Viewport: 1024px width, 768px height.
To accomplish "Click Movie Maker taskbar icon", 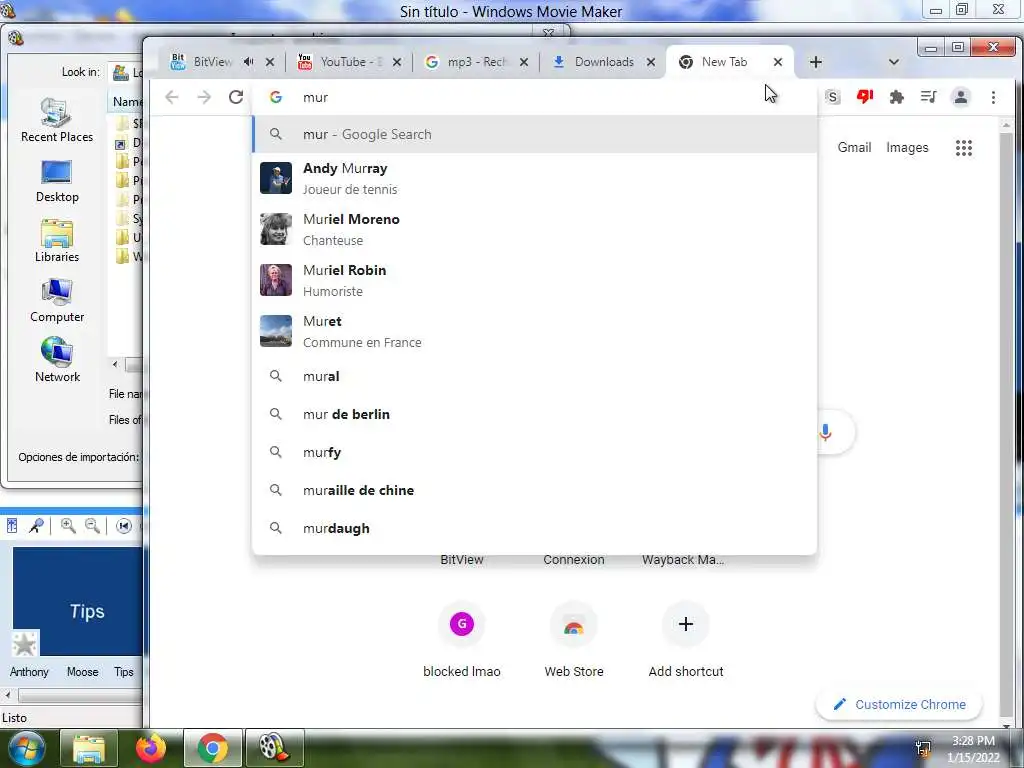I will pos(274,748).
